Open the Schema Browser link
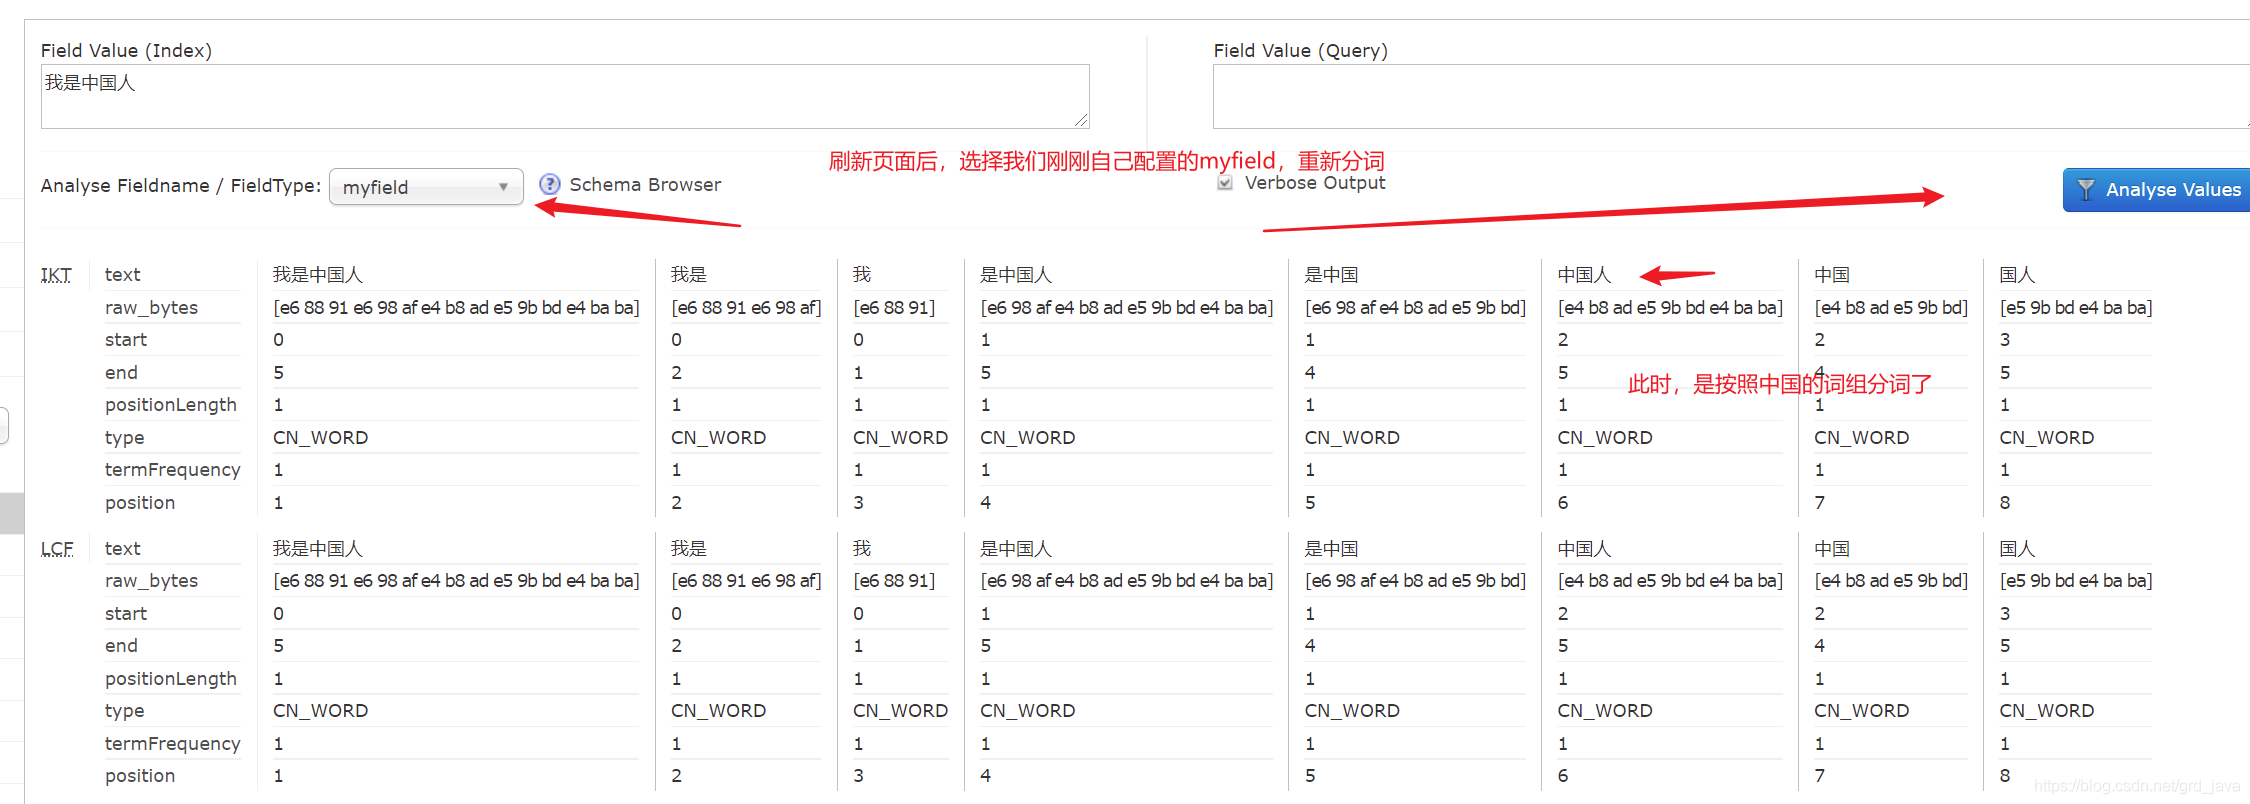 (x=645, y=184)
